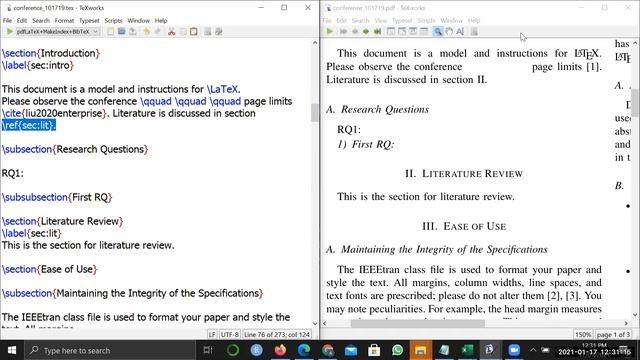Open the editor Edit menu
640x360 pixels.
click(x=22, y=20)
